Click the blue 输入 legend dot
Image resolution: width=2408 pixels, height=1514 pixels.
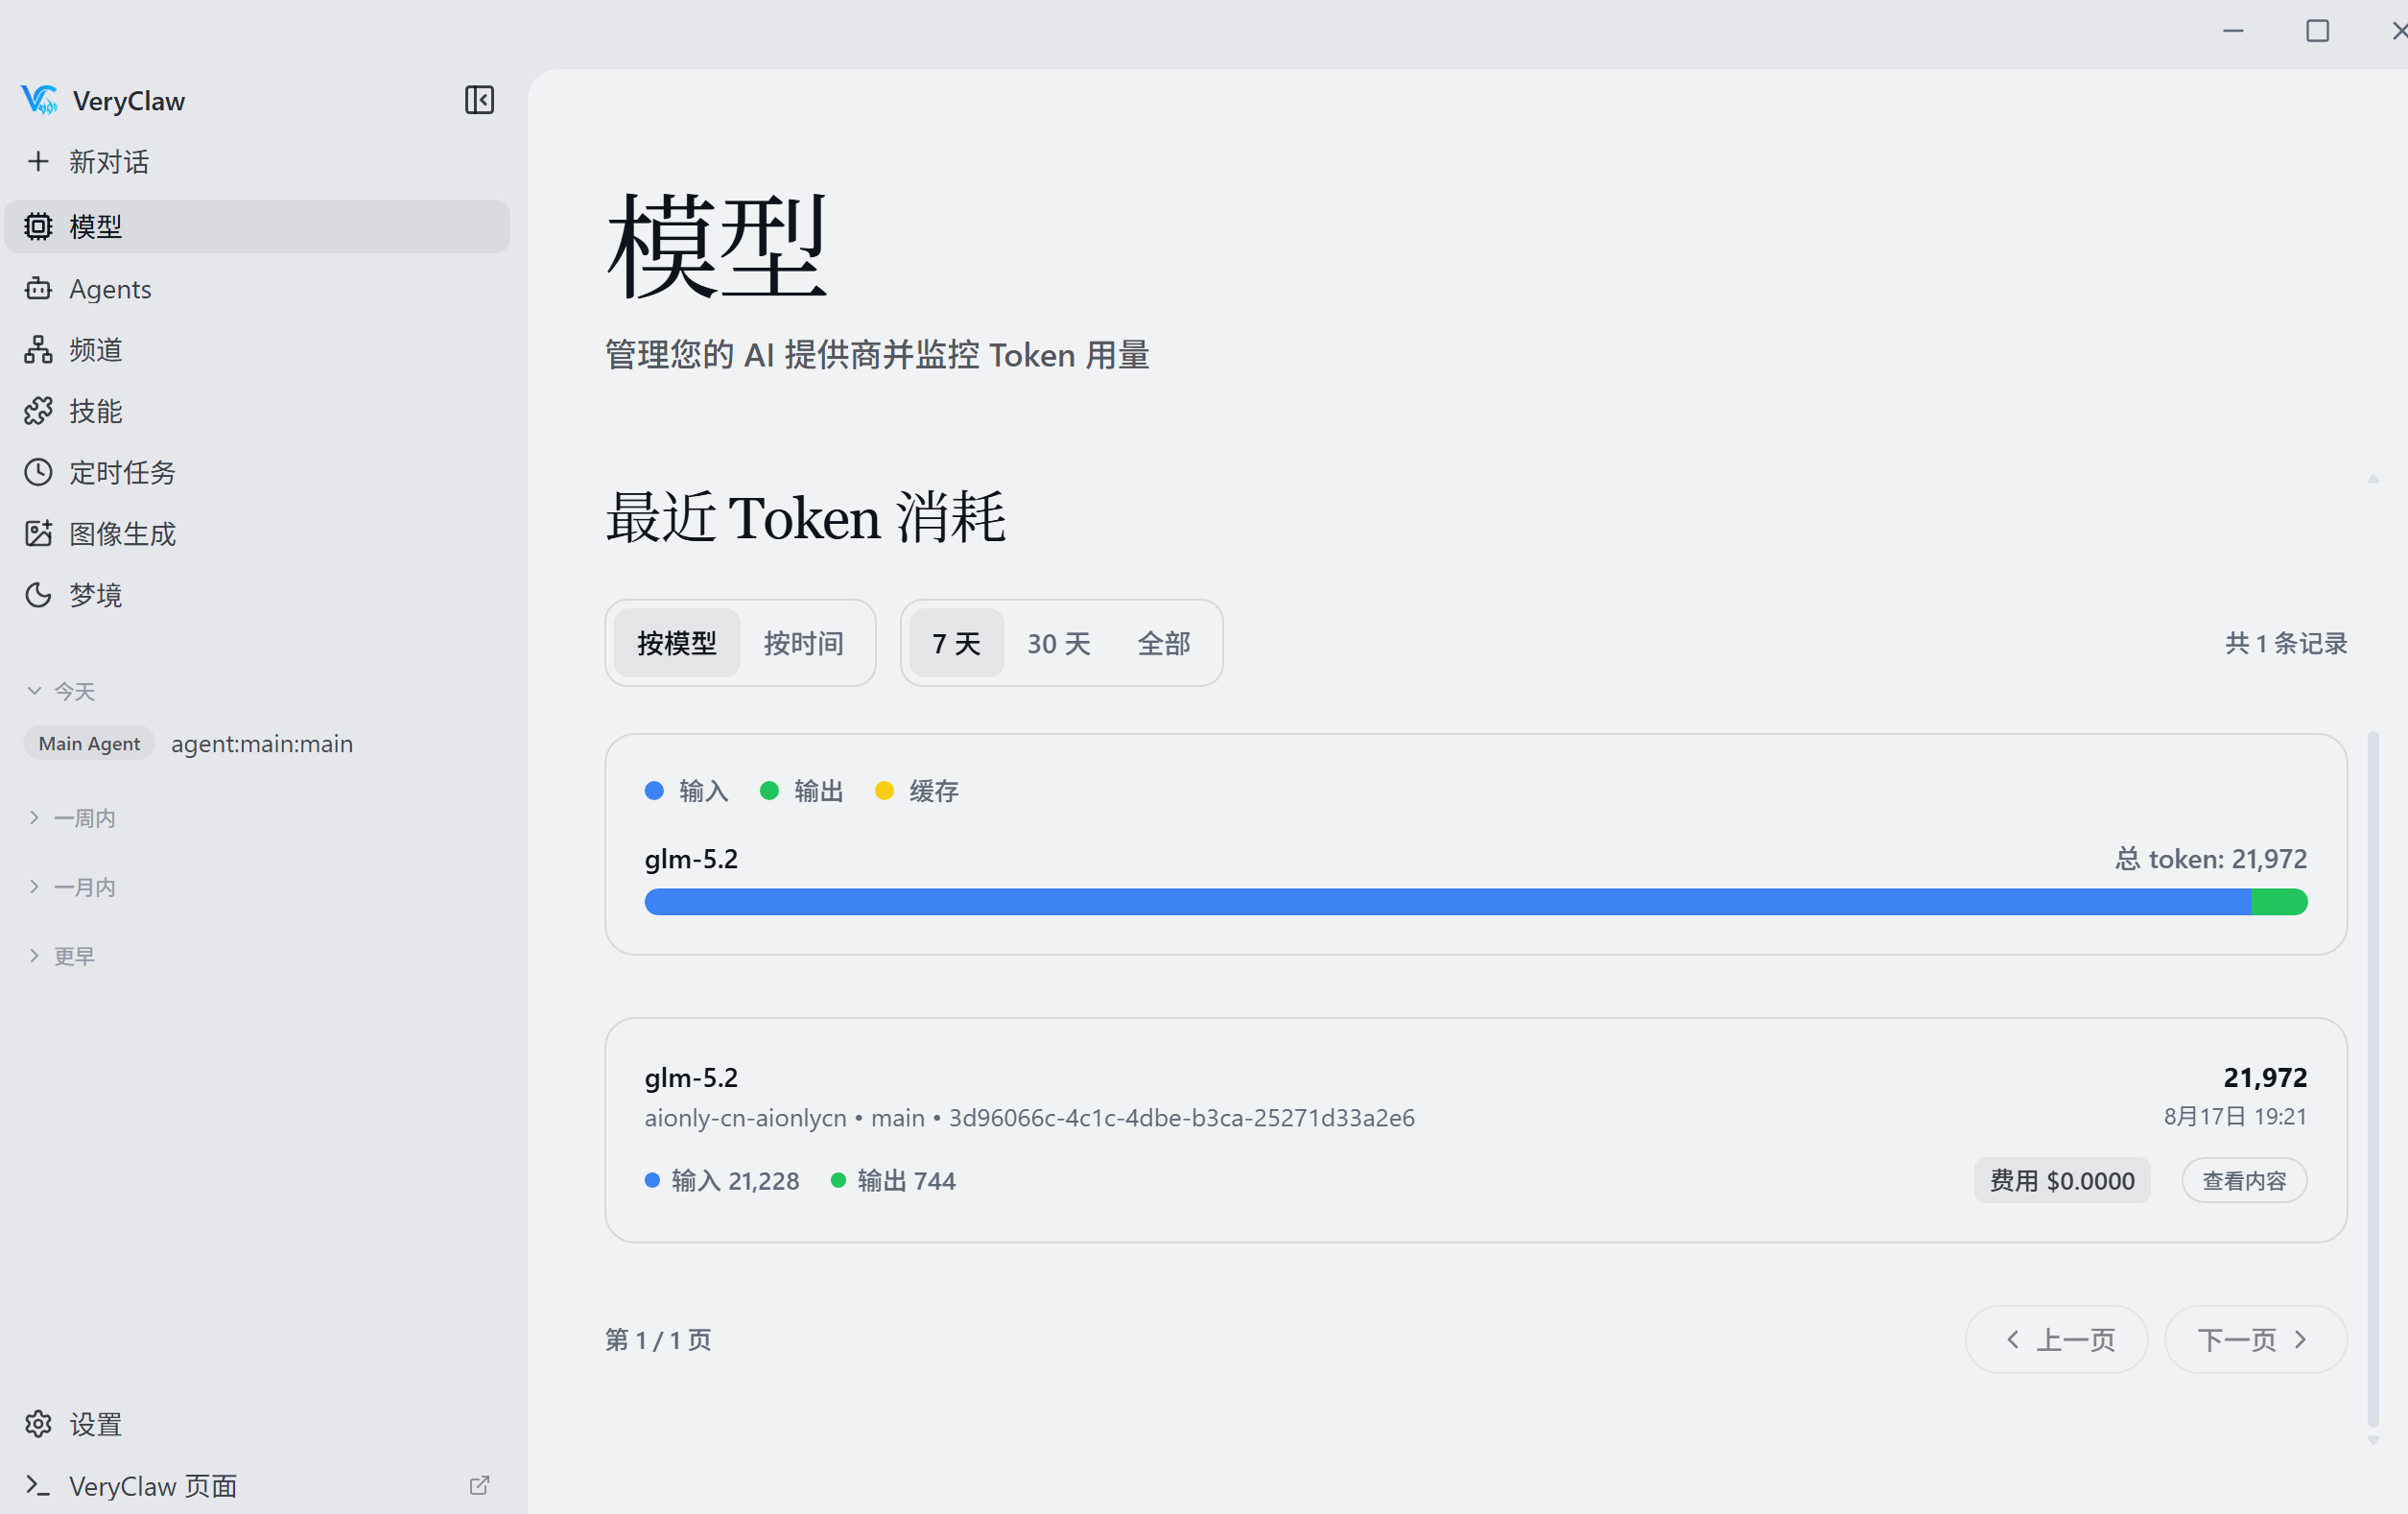(x=654, y=791)
